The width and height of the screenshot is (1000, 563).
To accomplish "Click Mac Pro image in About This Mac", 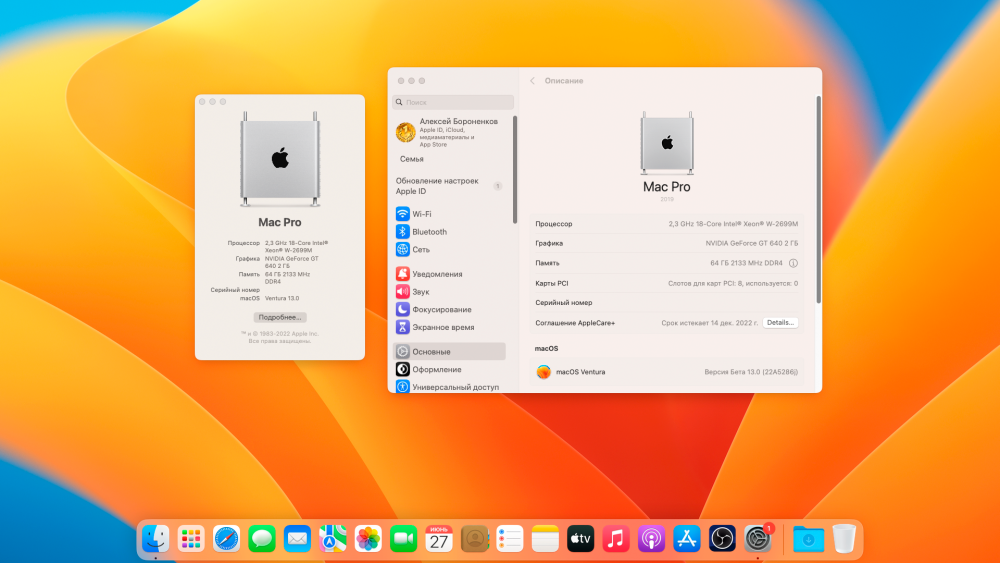I will coord(280,159).
